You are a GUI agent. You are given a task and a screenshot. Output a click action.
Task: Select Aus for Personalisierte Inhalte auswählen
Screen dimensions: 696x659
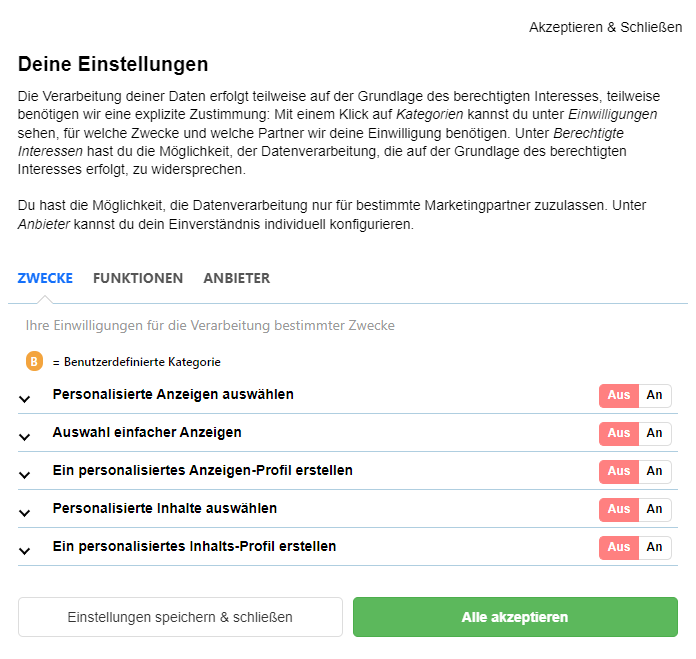coord(619,509)
